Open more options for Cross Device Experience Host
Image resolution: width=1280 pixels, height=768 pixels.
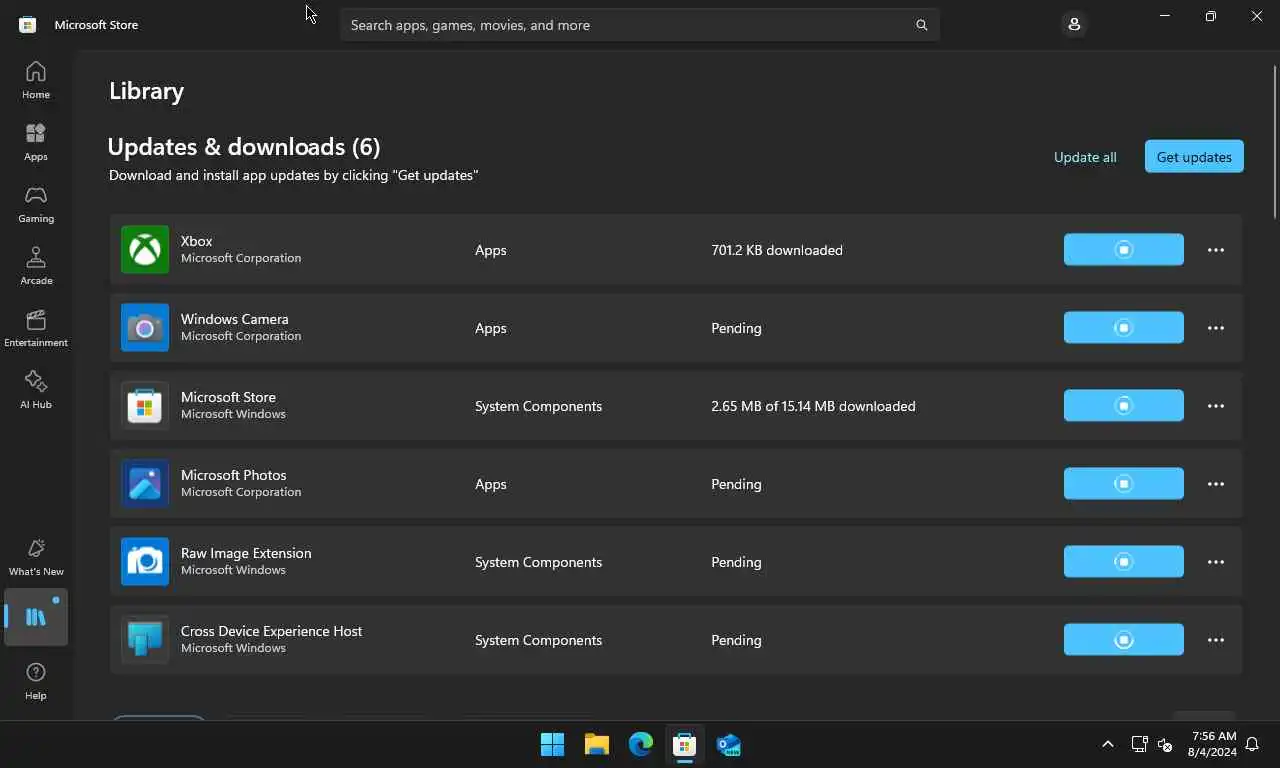tap(1216, 640)
